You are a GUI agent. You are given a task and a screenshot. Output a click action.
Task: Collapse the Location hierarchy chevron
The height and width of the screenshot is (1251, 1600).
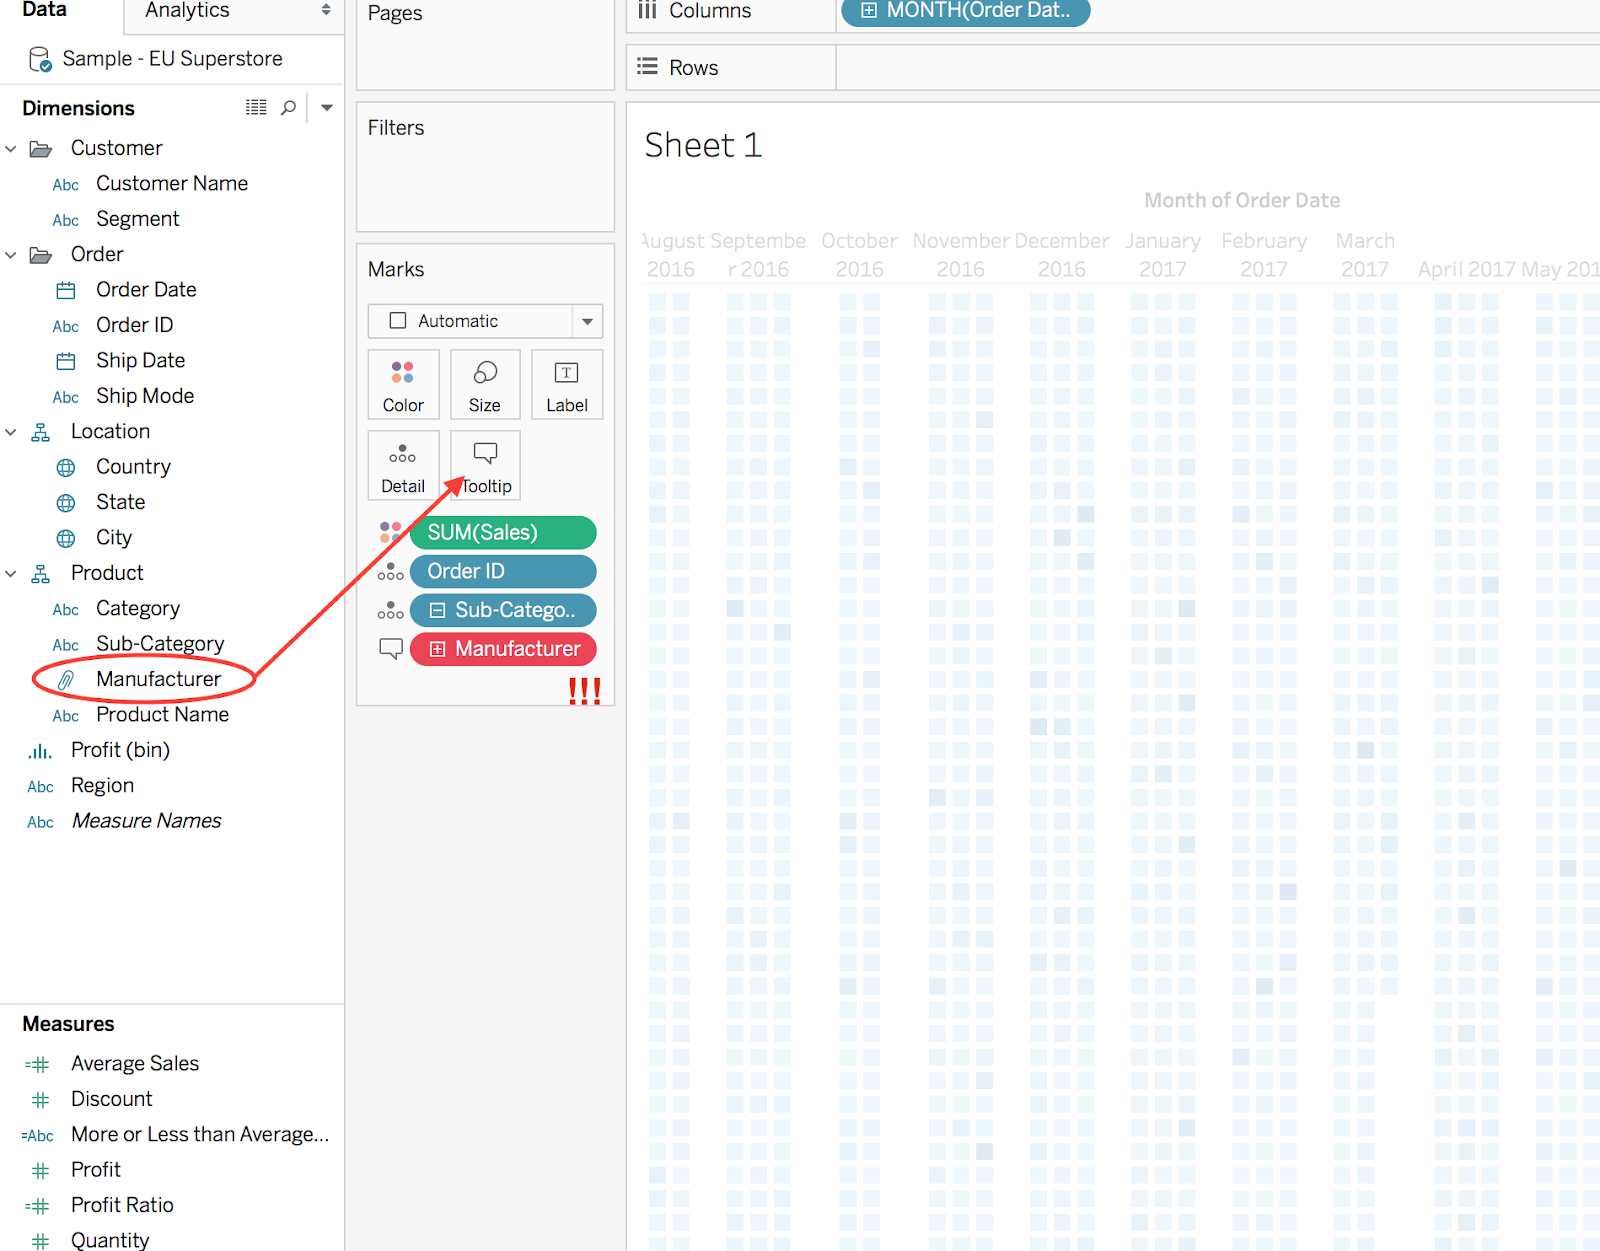pyautogui.click(x=11, y=432)
